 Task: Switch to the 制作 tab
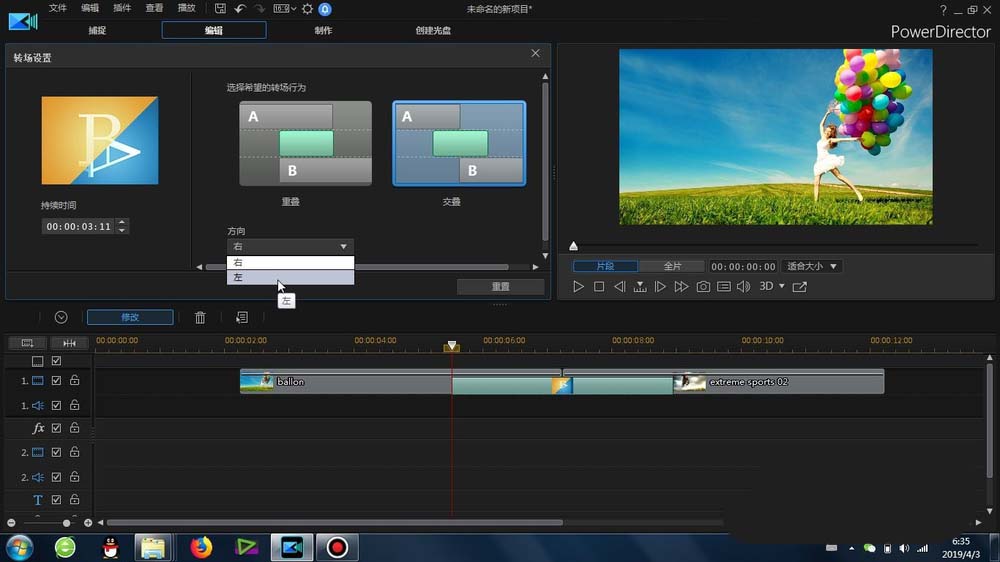point(324,31)
